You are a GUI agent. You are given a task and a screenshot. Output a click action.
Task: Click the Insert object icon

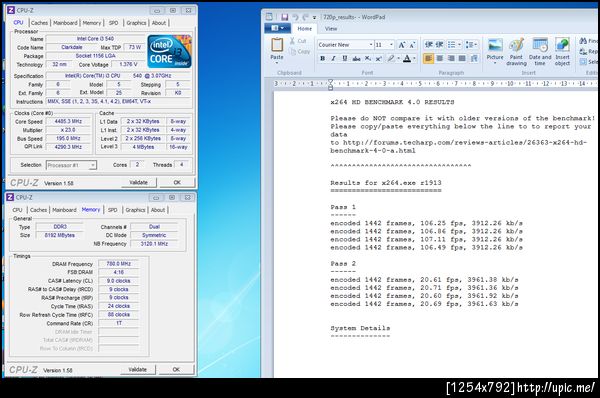(x=562, y=45)
